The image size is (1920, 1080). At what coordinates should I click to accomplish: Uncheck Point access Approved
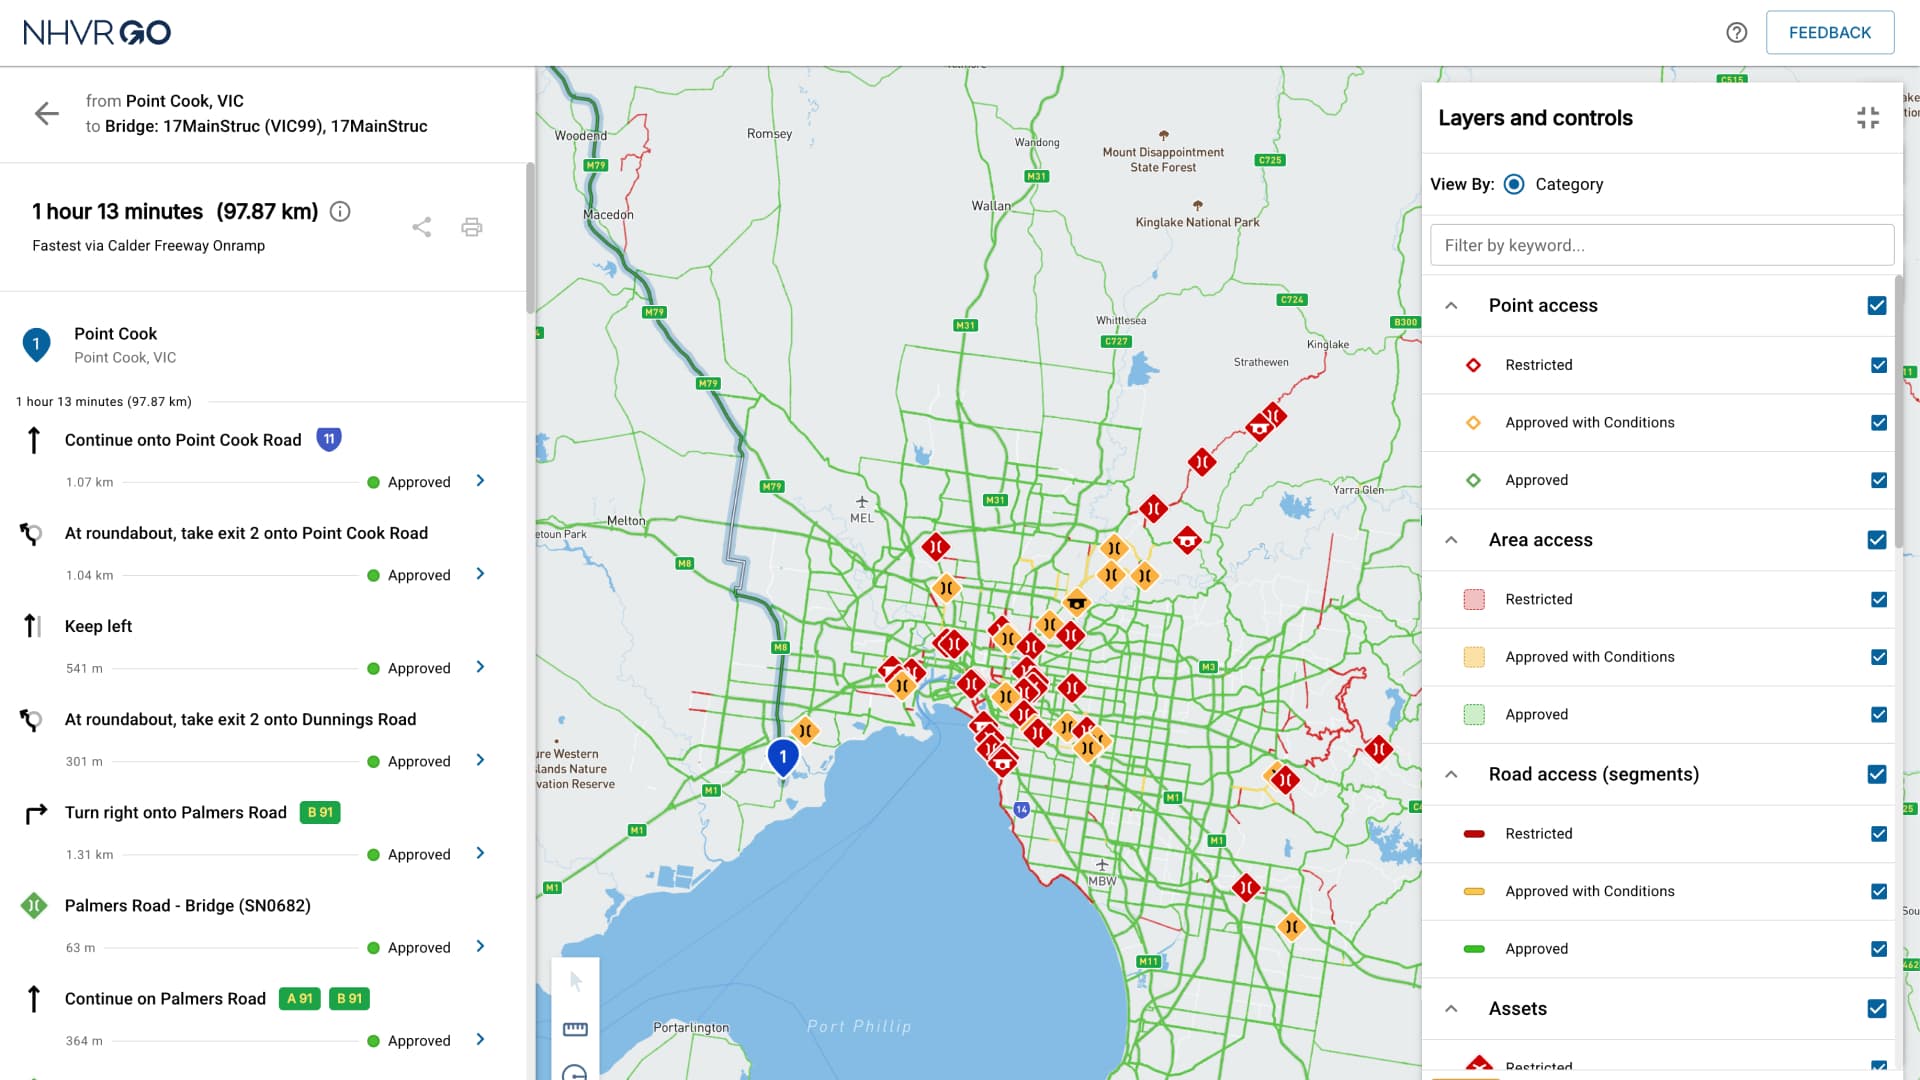pos(1879,481)
